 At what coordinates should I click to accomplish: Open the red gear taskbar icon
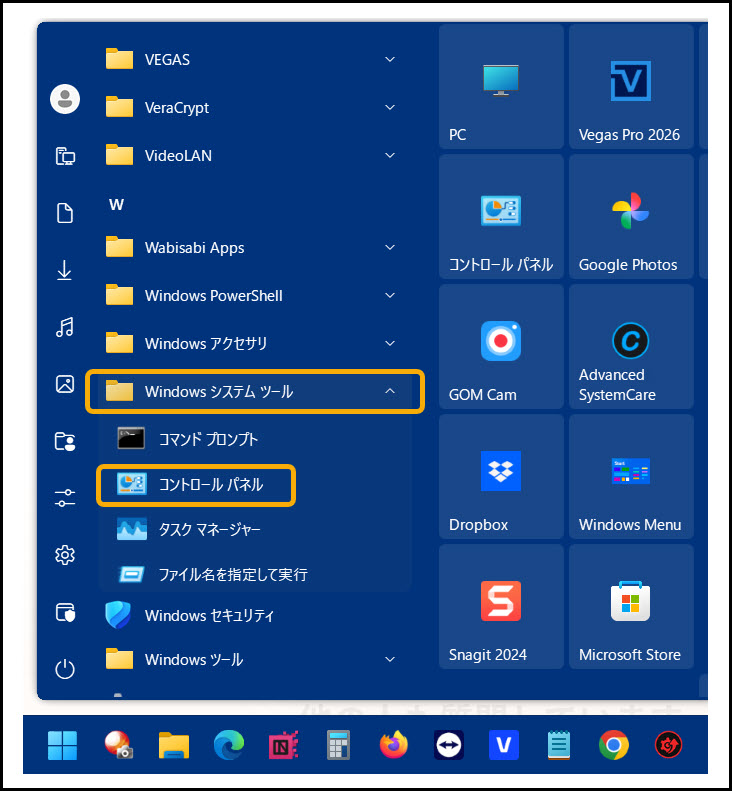click(668, 745)
